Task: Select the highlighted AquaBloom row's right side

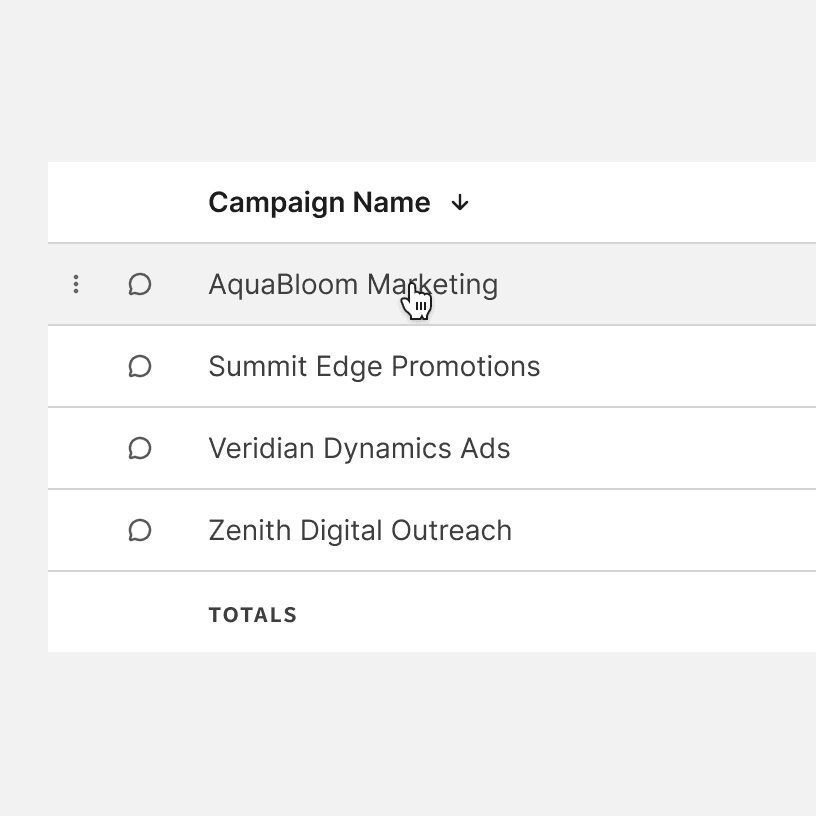Action: click(x=680, y=285)
